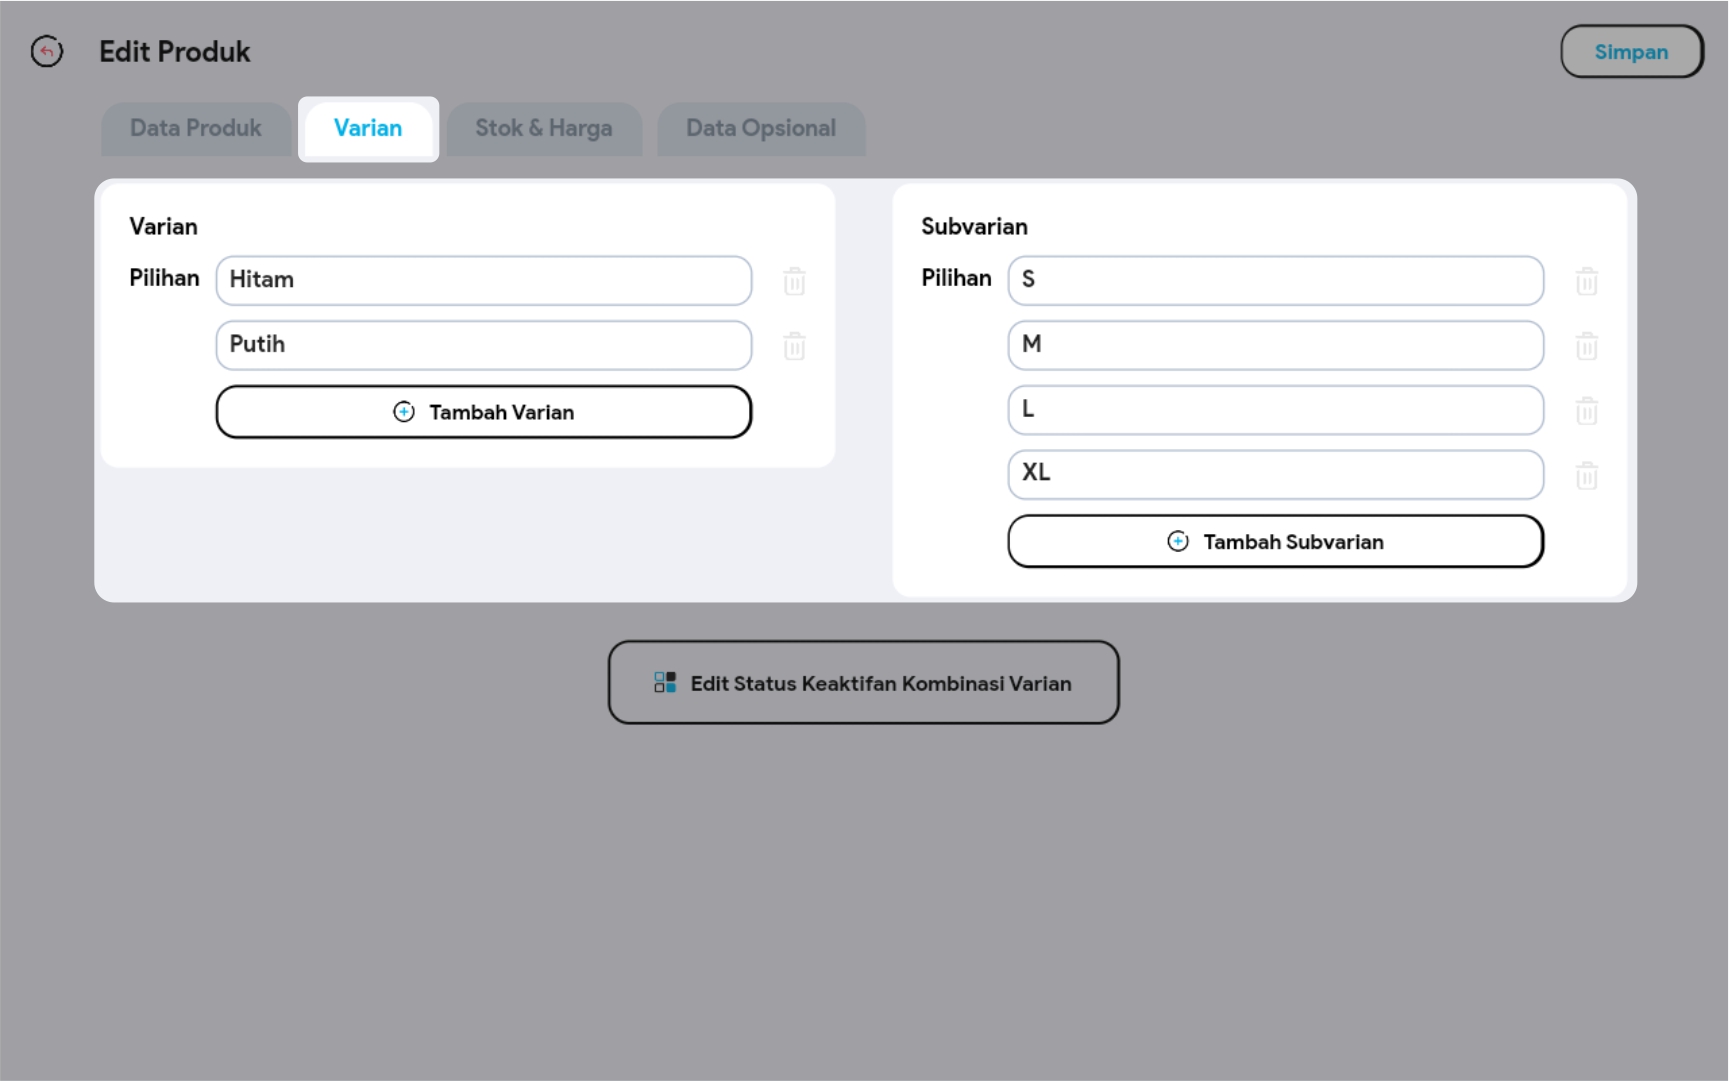Click the back arrow icon beside Edit Produk

point(47,51)
